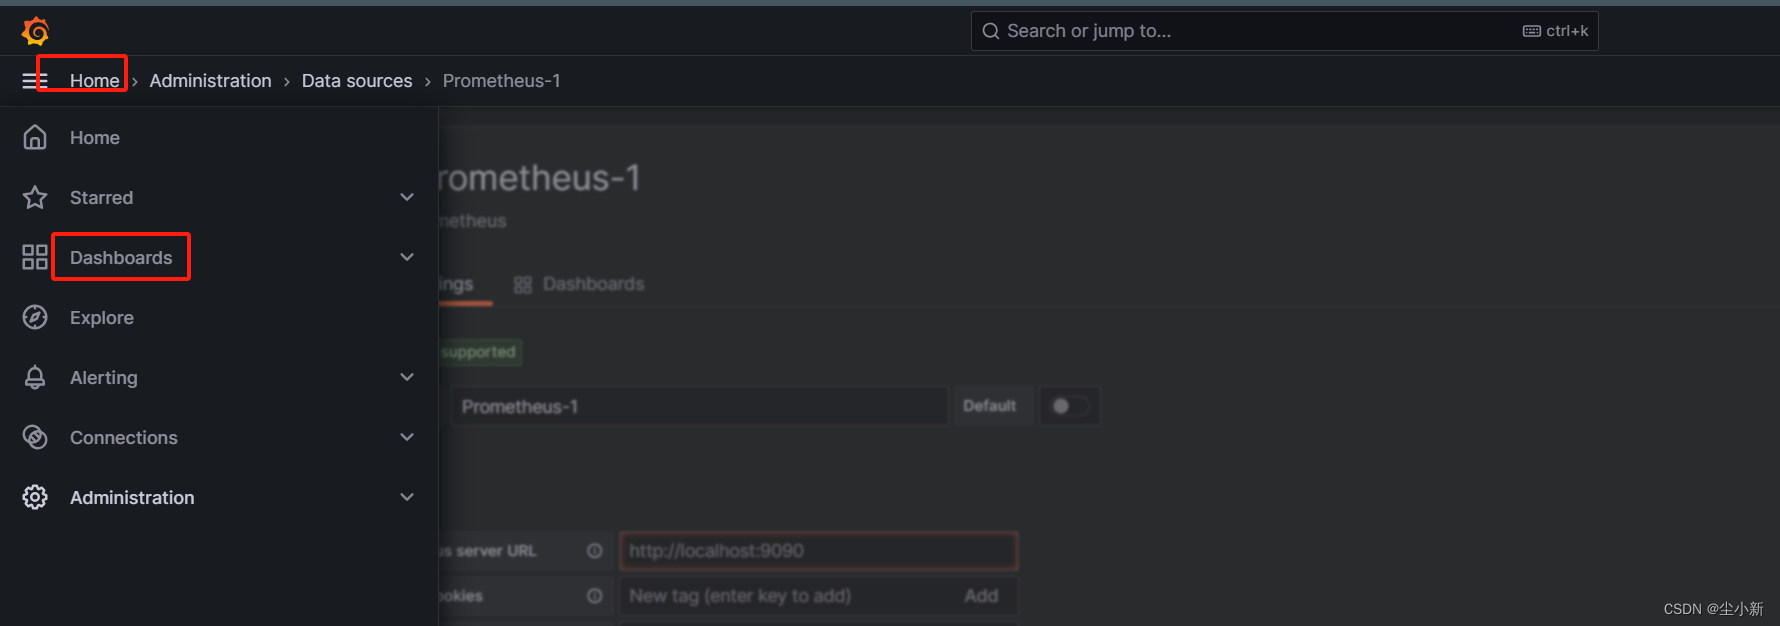The width and height of the screenshot is (1780, 626).
Task: Open Alerting in the sidebar menu
Action: click(104, 378)
